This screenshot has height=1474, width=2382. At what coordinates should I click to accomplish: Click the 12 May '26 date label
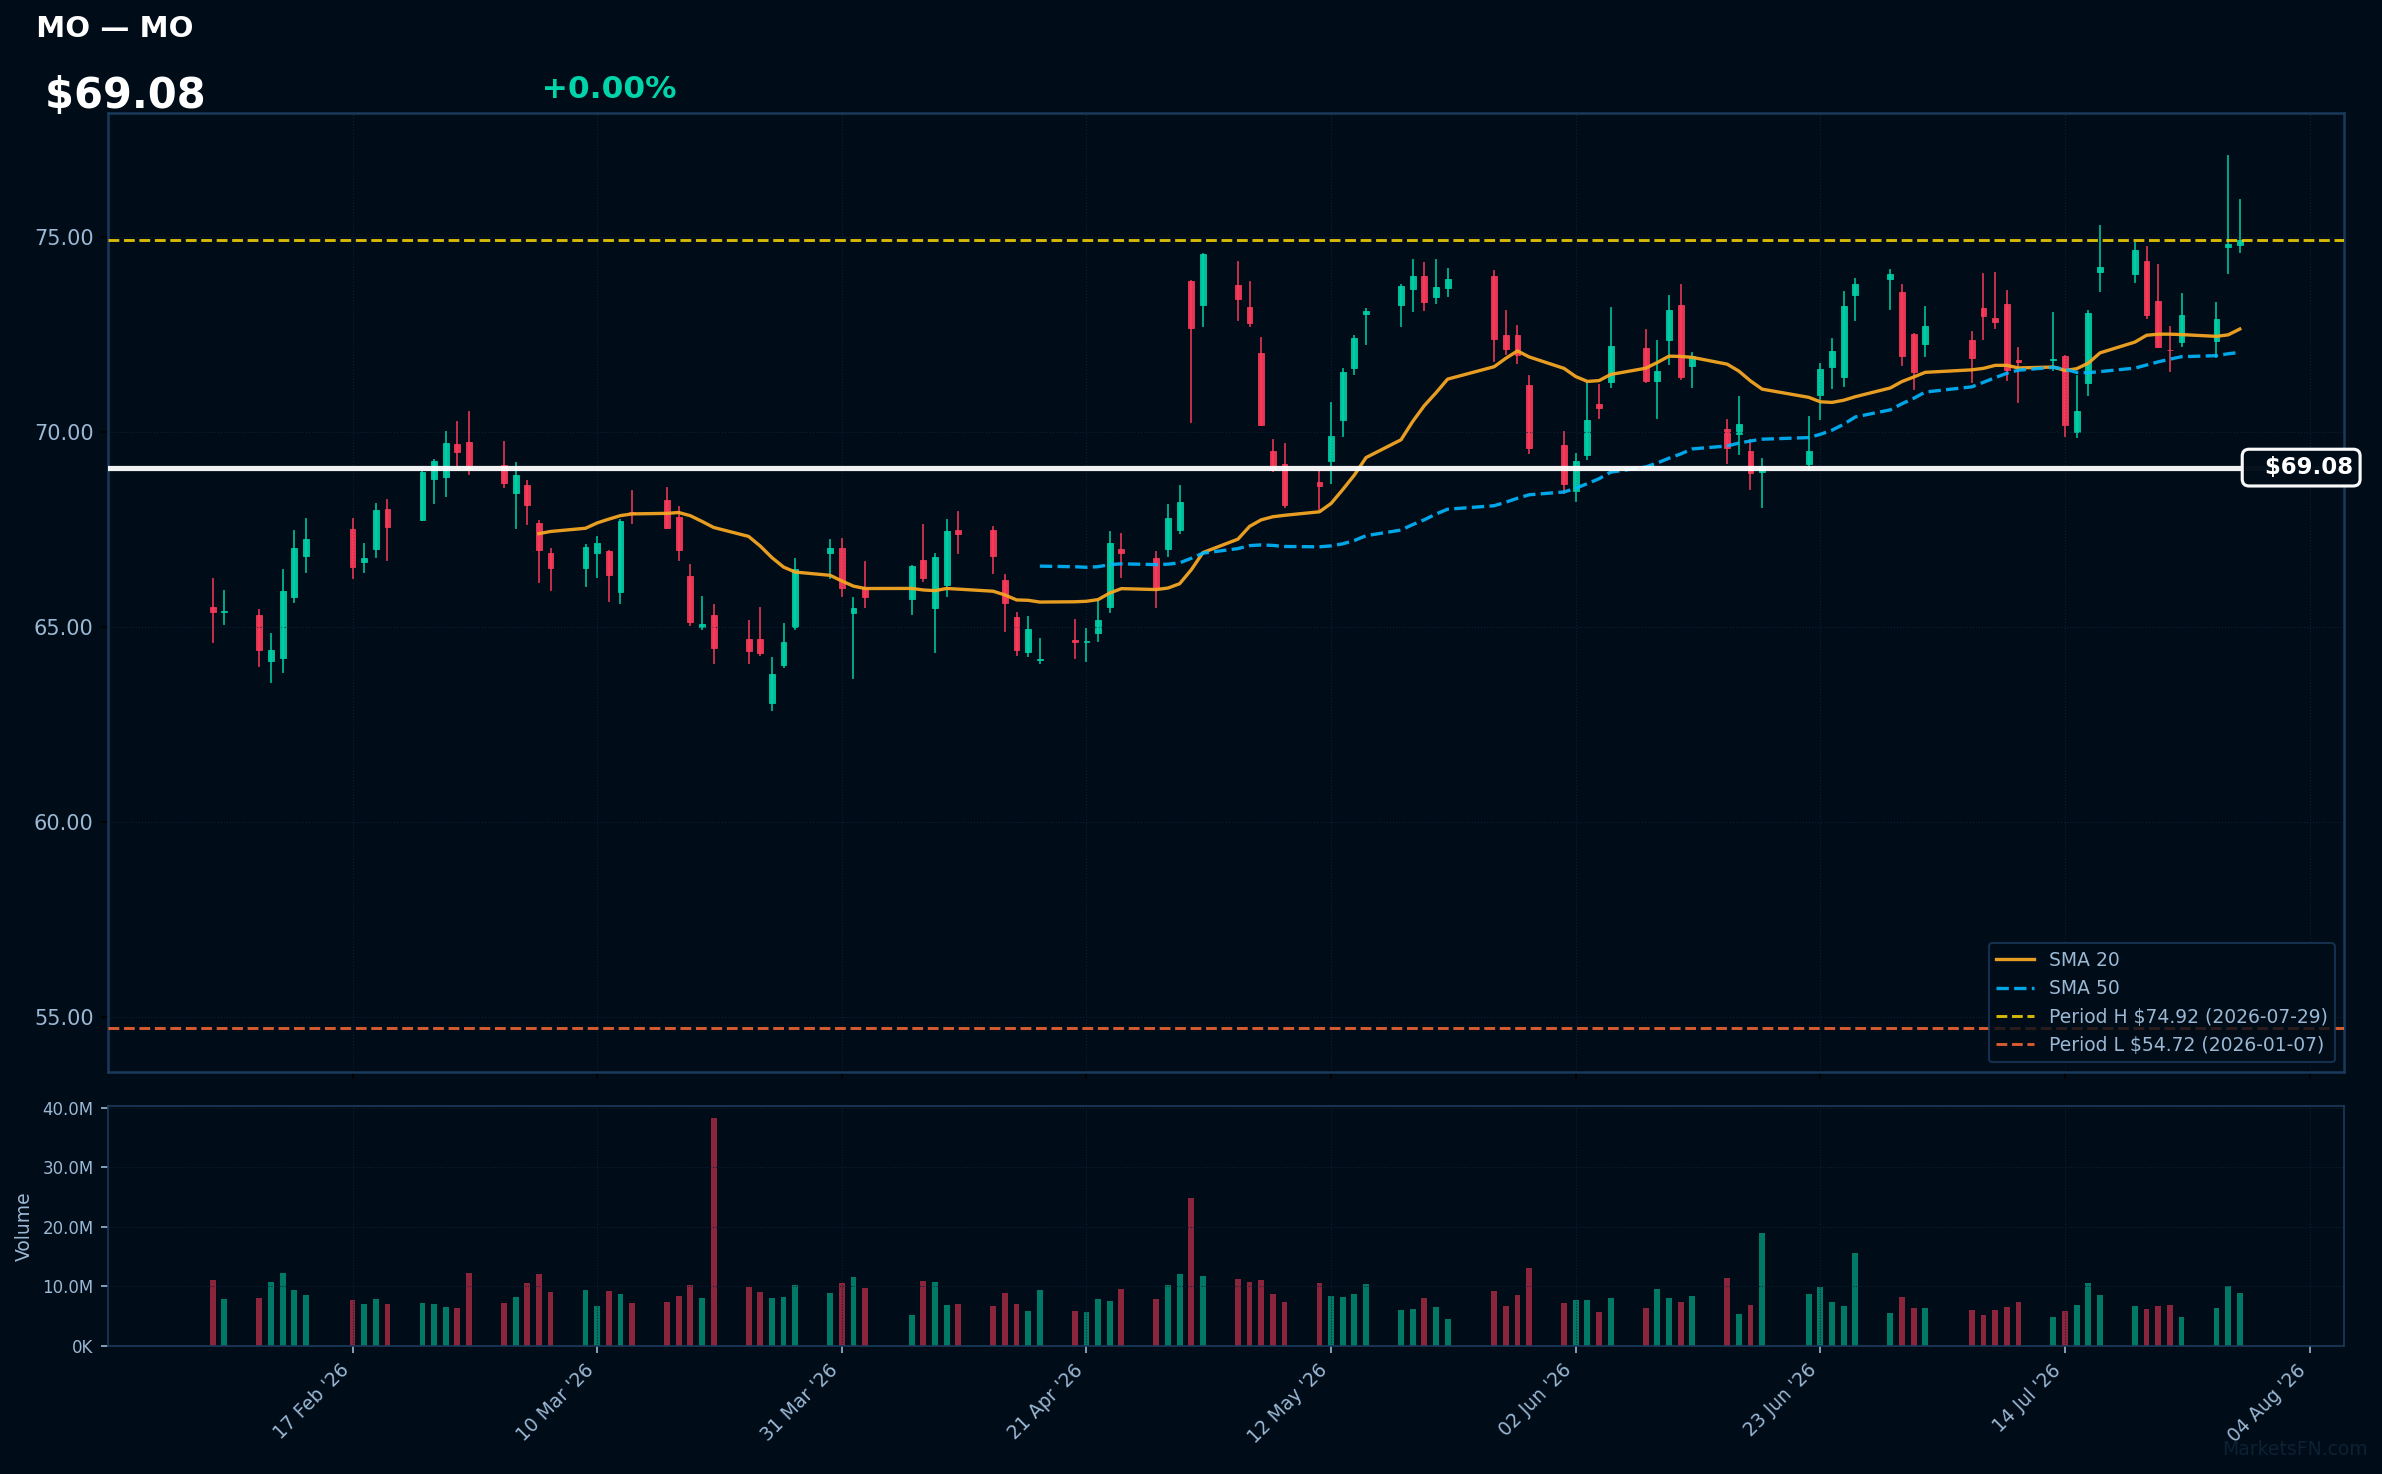[1286, 1401]
